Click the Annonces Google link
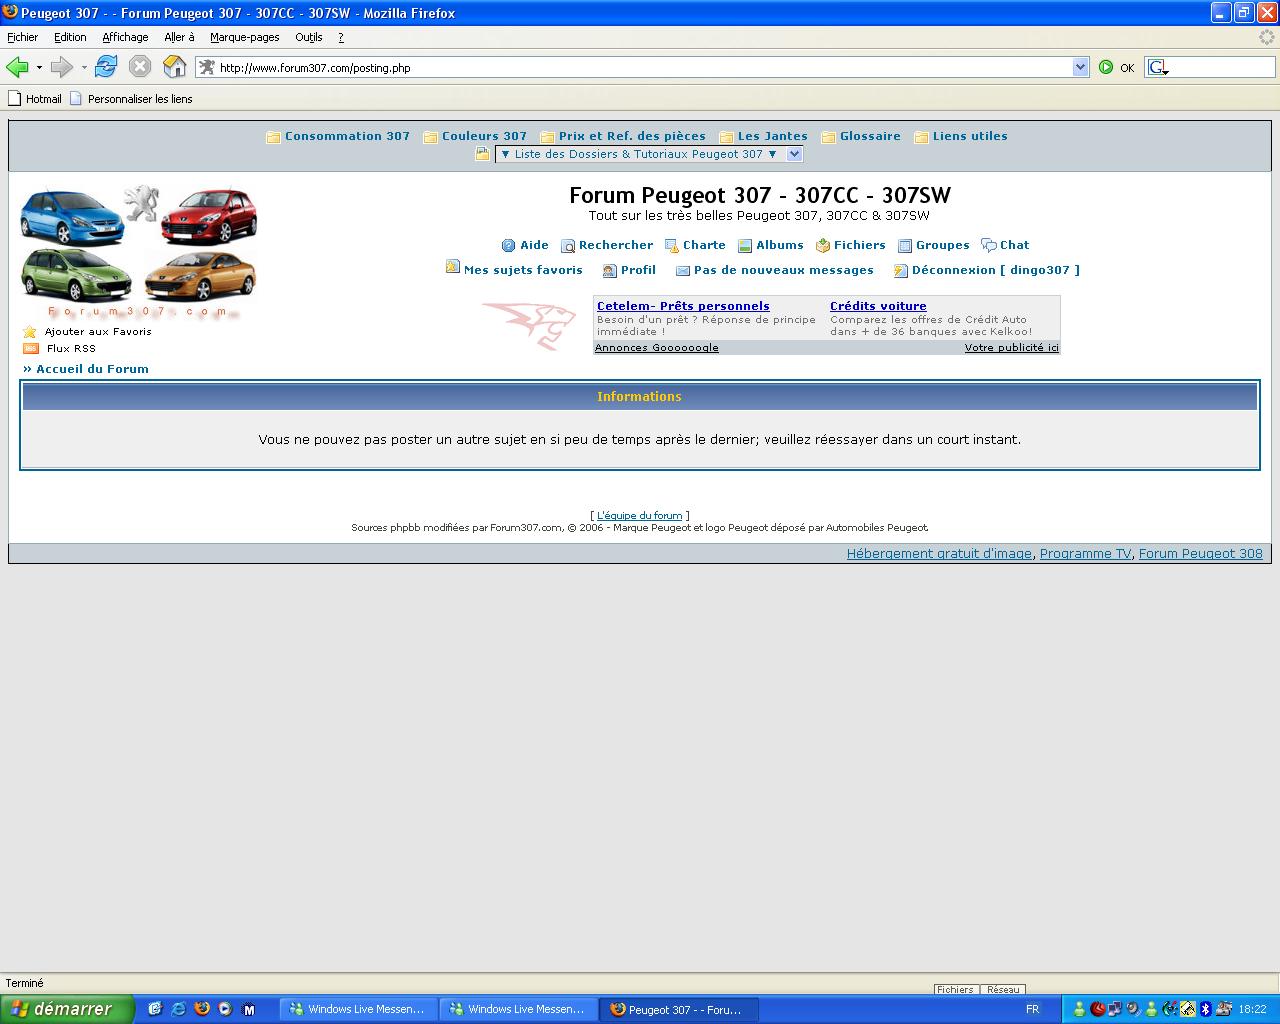The width and height of the screenshot is (1280, 1024). [656, 348]
